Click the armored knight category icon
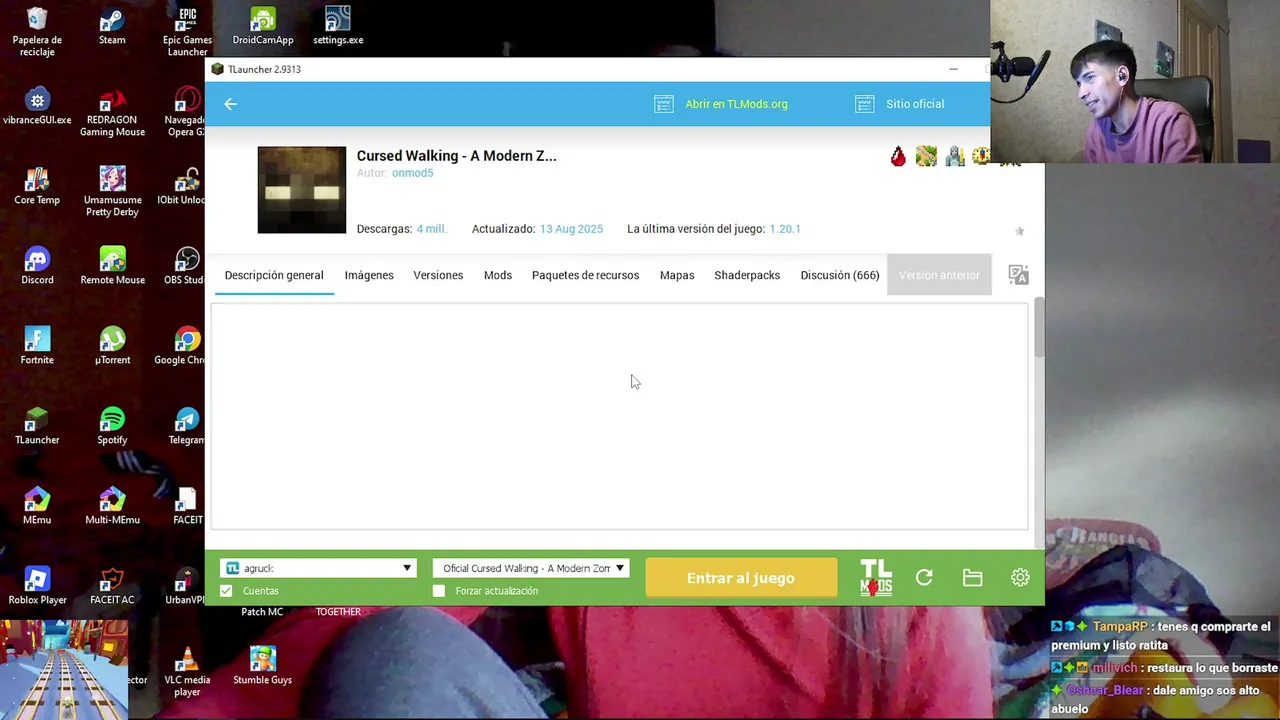 point(955,156)
